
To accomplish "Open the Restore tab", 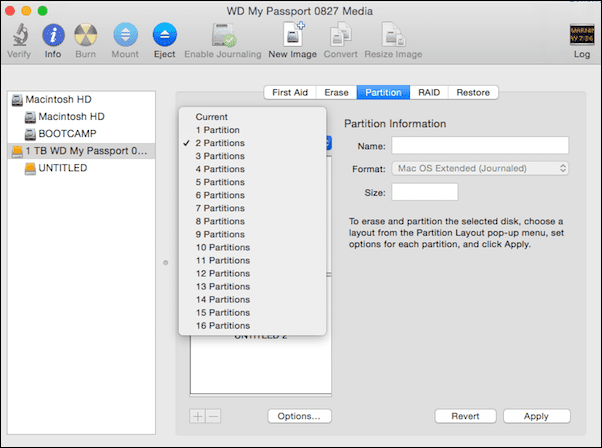I will pos(473,93).
